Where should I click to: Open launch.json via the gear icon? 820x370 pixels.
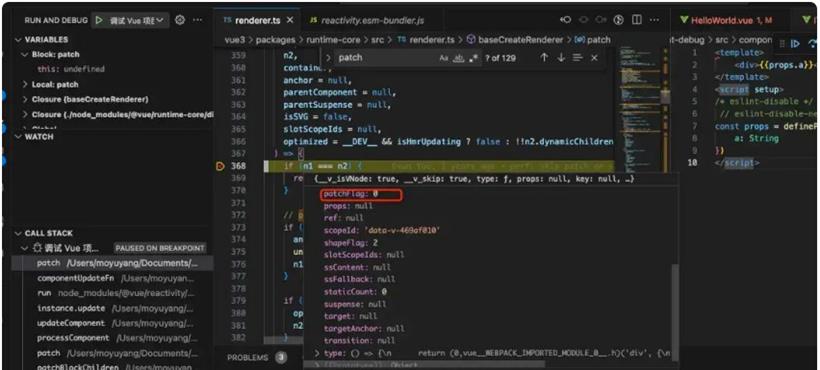pyautogui.click(x=180, y=20)
